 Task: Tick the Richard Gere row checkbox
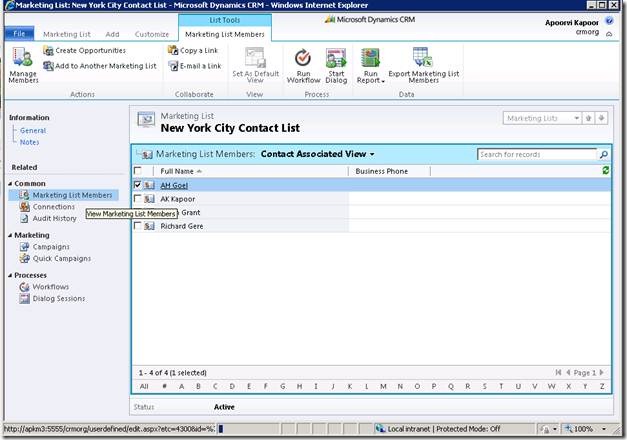point(137,226)
